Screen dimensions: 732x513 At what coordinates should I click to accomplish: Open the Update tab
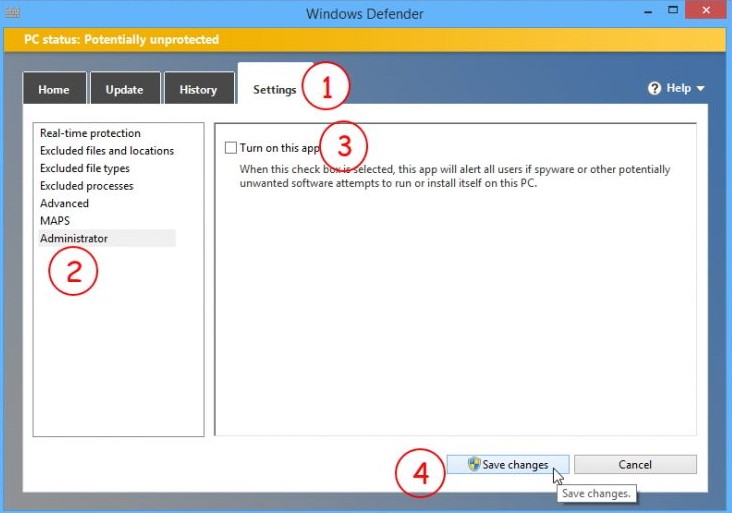point(124,90)
